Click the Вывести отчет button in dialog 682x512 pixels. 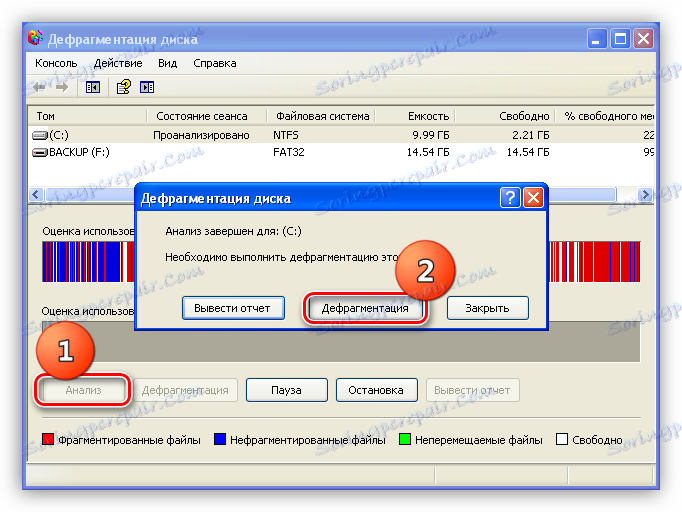tap(233, 308)
